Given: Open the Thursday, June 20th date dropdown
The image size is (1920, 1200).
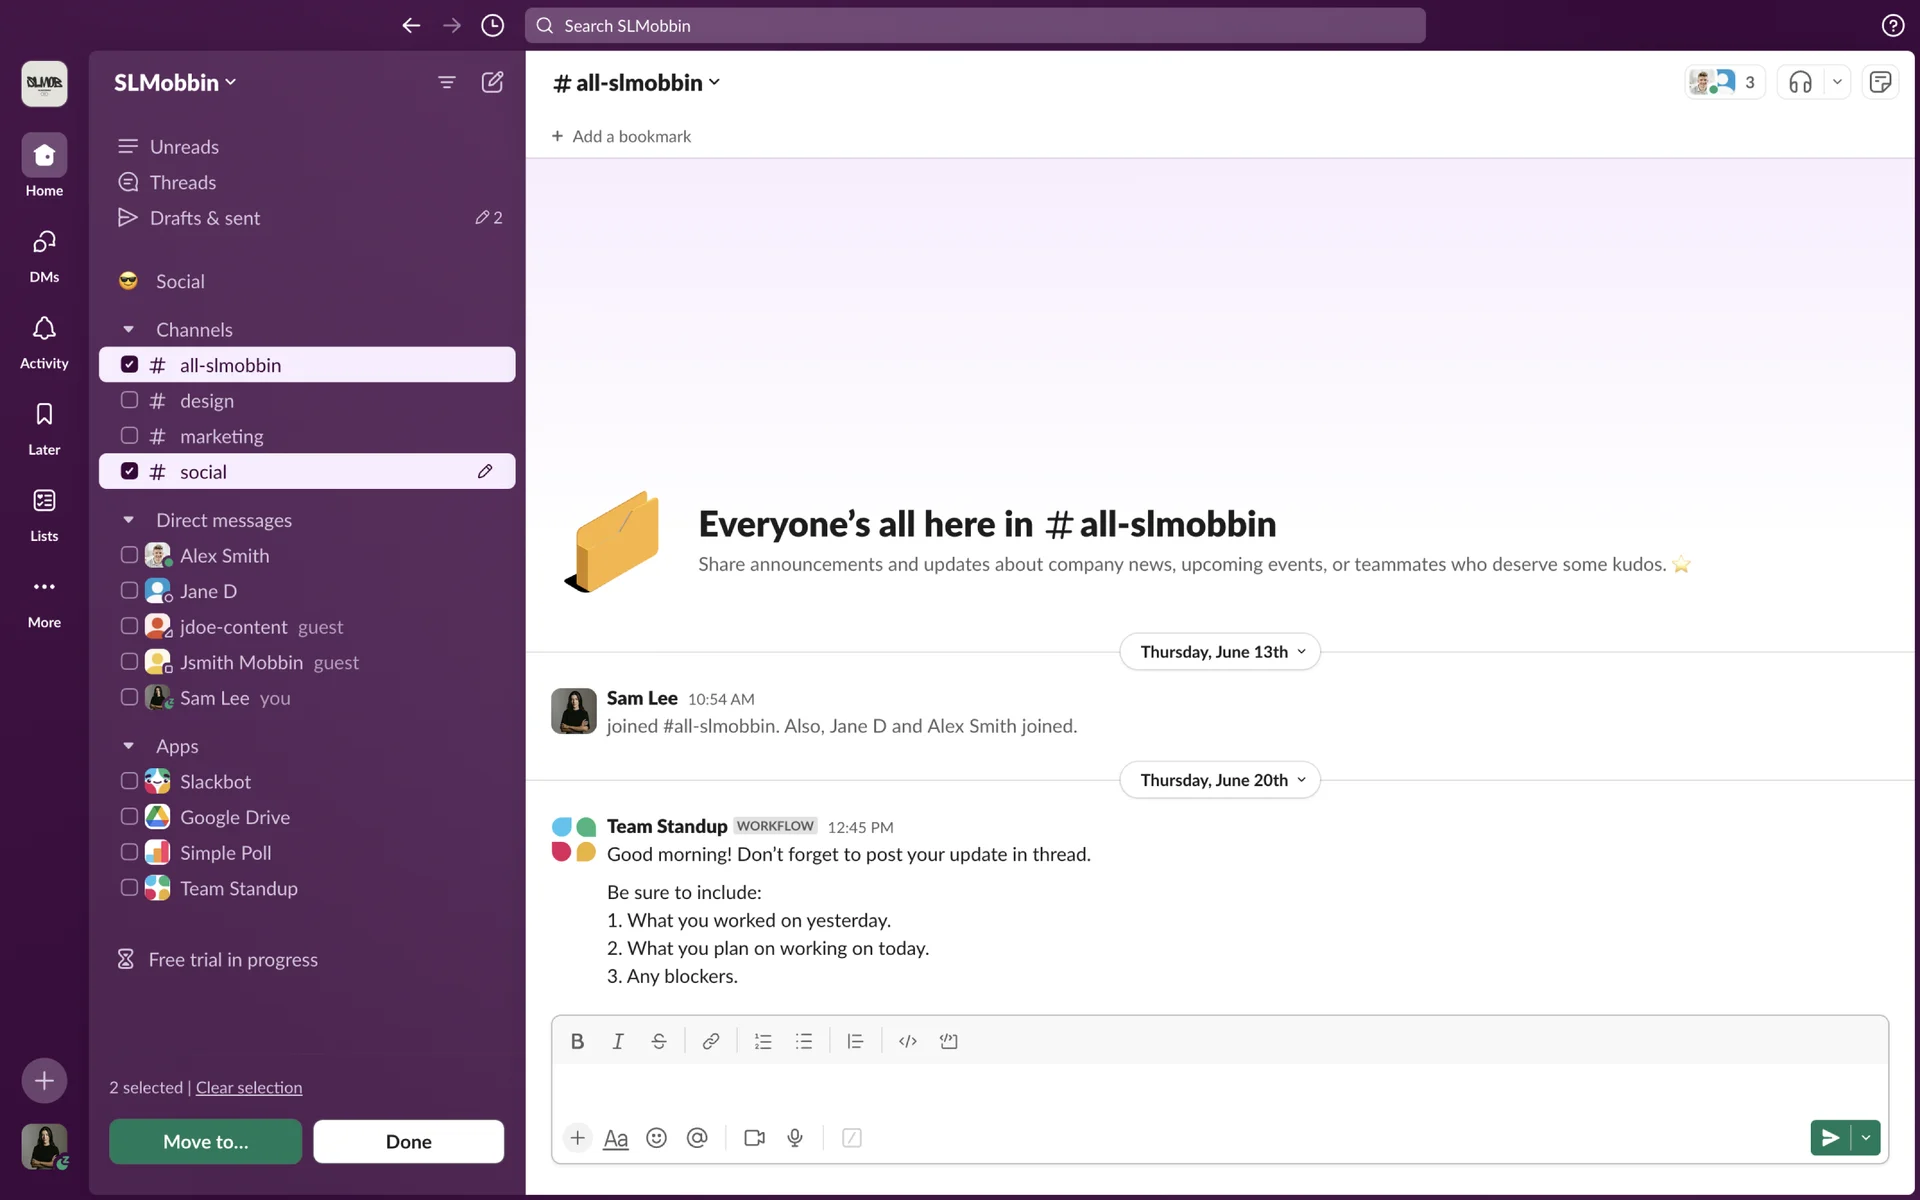Looking at the screenshot, I should pos(1220,780).
